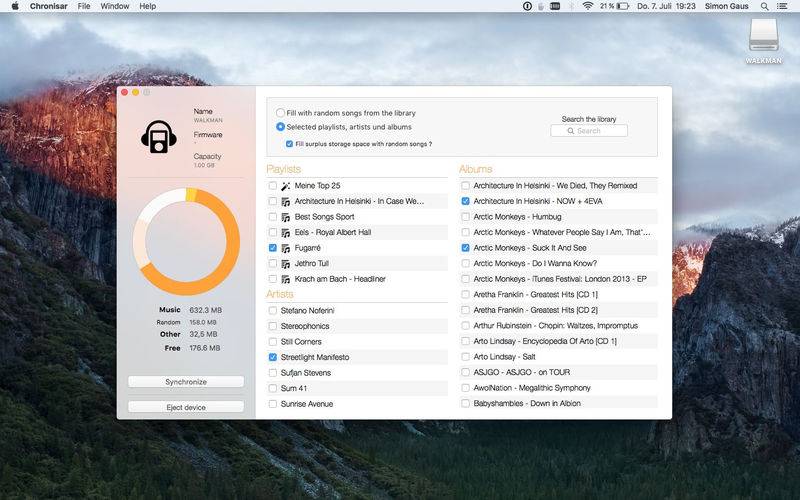Screen dimensions: 800x500
Task: Click the smart playlist icon beside Meine Top 25
Action: click(286, 186)
